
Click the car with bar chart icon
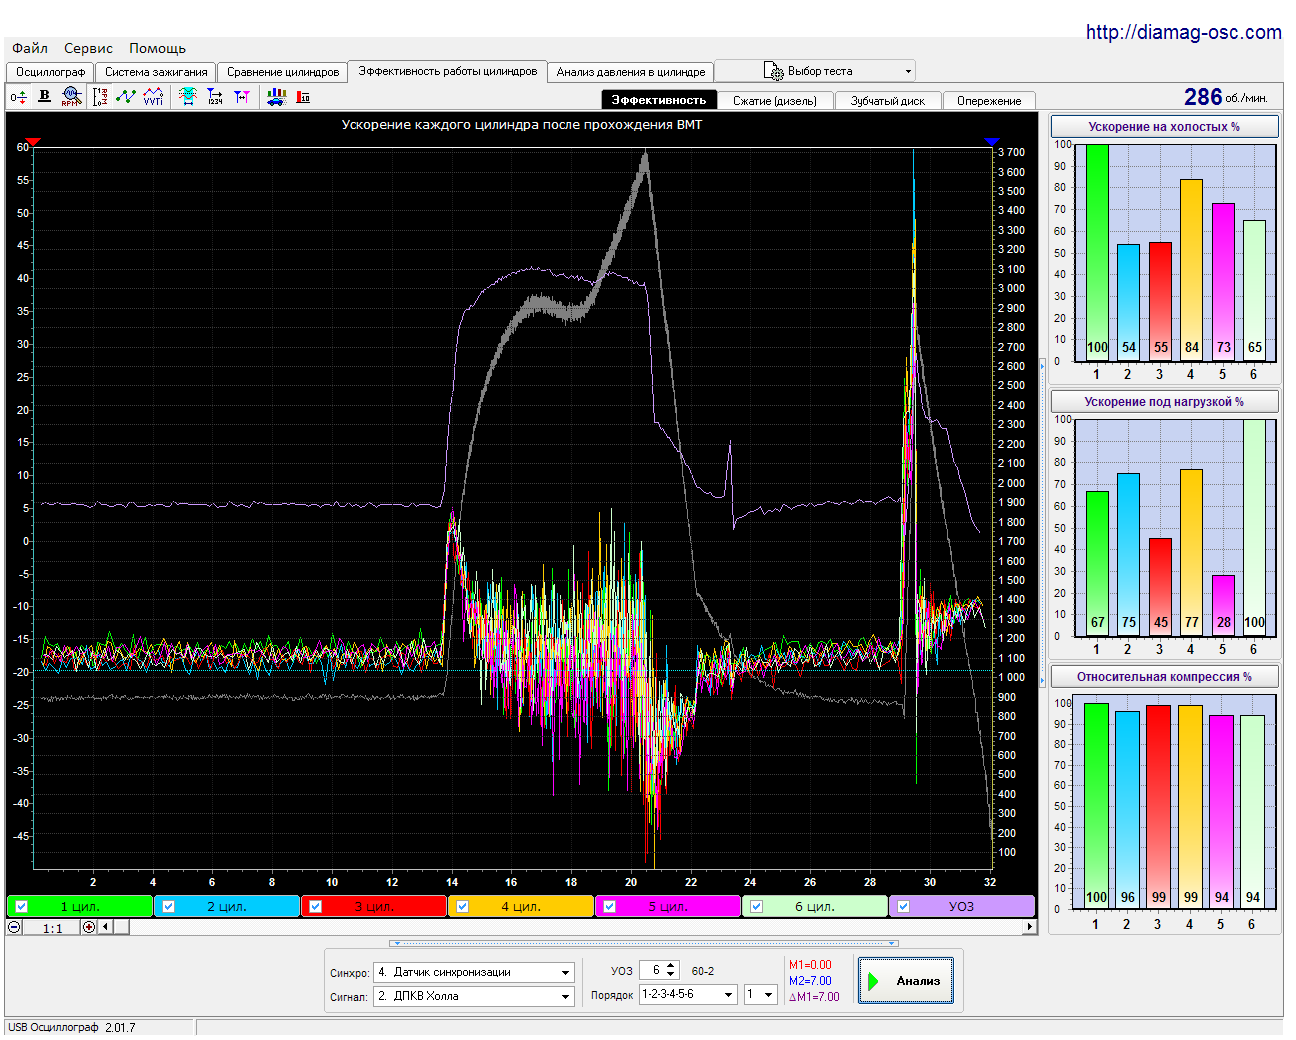tap(277, 97)
